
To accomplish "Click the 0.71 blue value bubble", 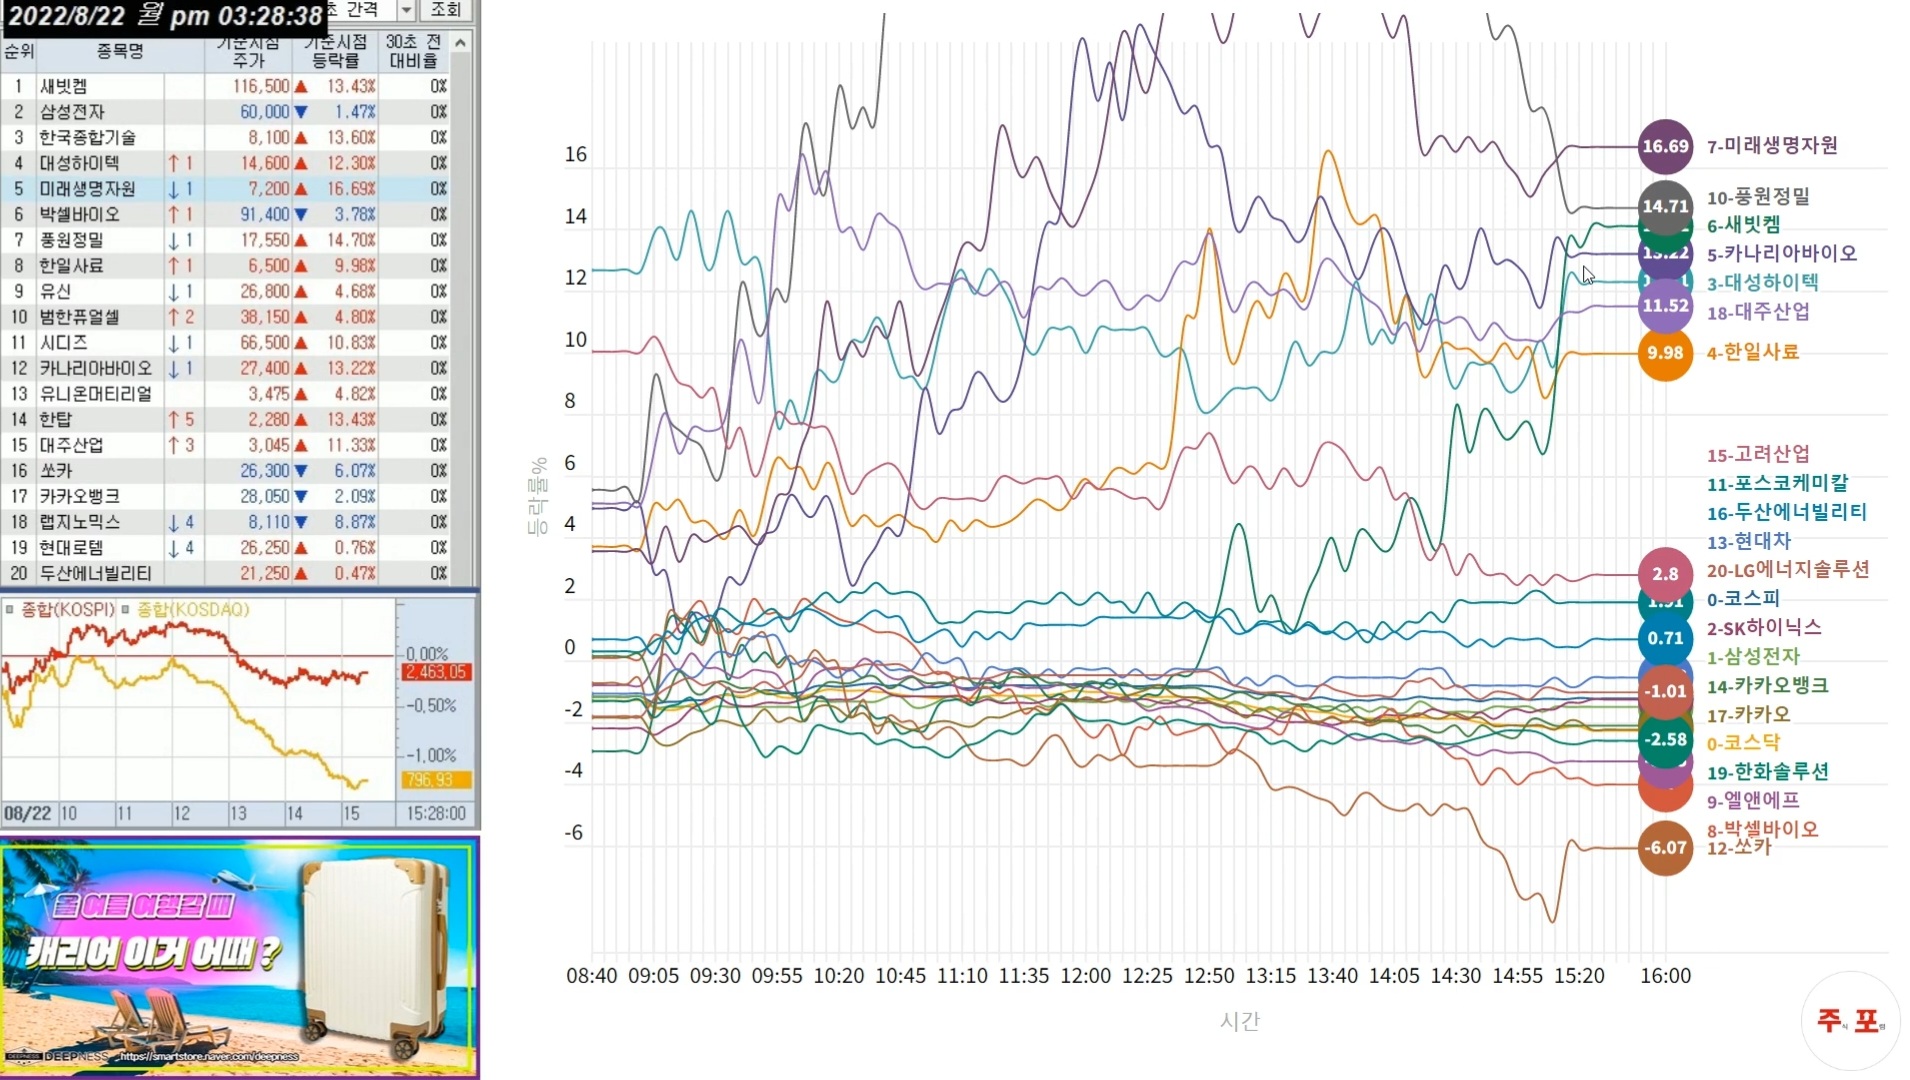I will pyautogui.click(x=1665, y=638).
